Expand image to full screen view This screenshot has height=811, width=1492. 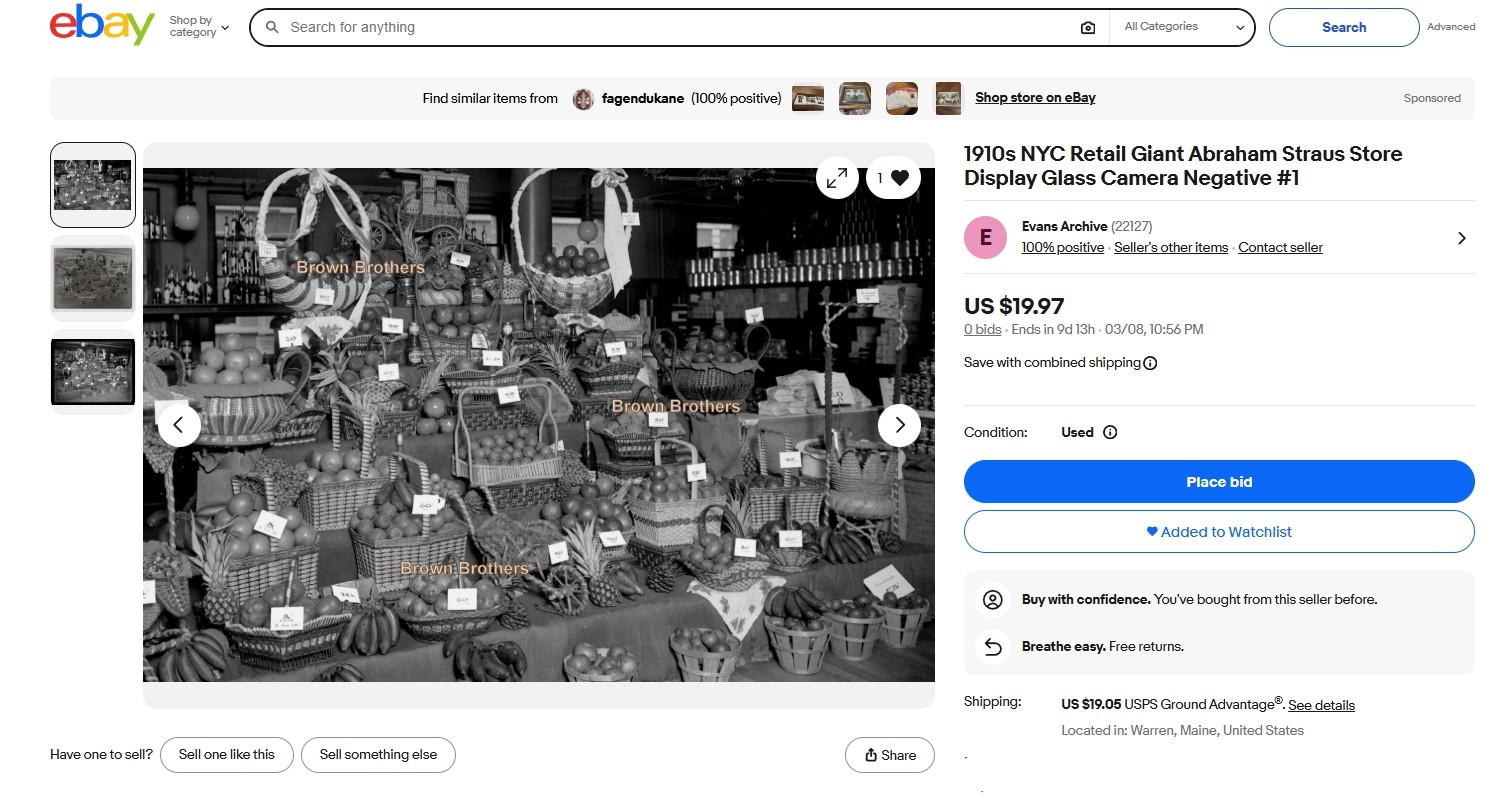tap(836, 178)
